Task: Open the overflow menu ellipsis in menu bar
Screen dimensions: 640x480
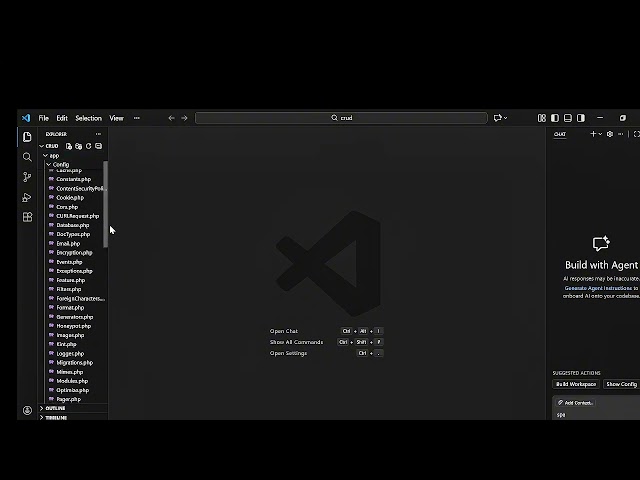Action: (x=137, y=118)
